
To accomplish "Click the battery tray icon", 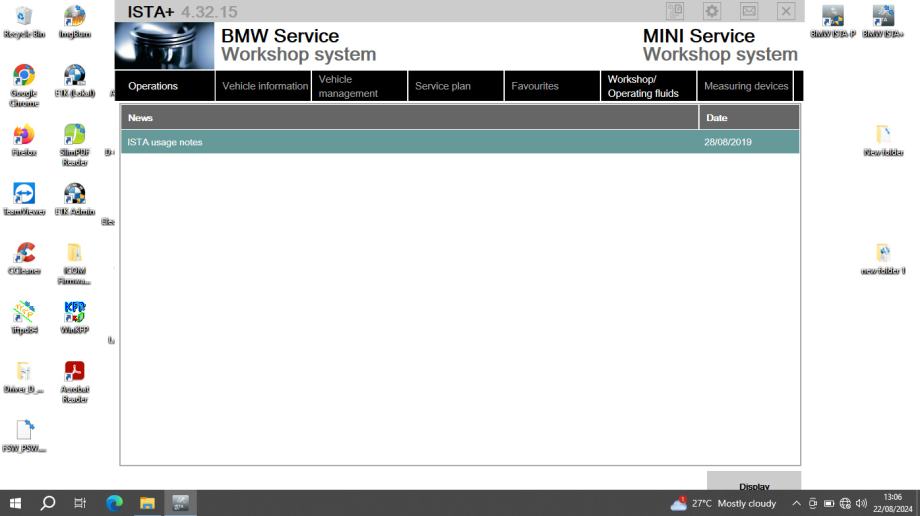I will (829, 503).
